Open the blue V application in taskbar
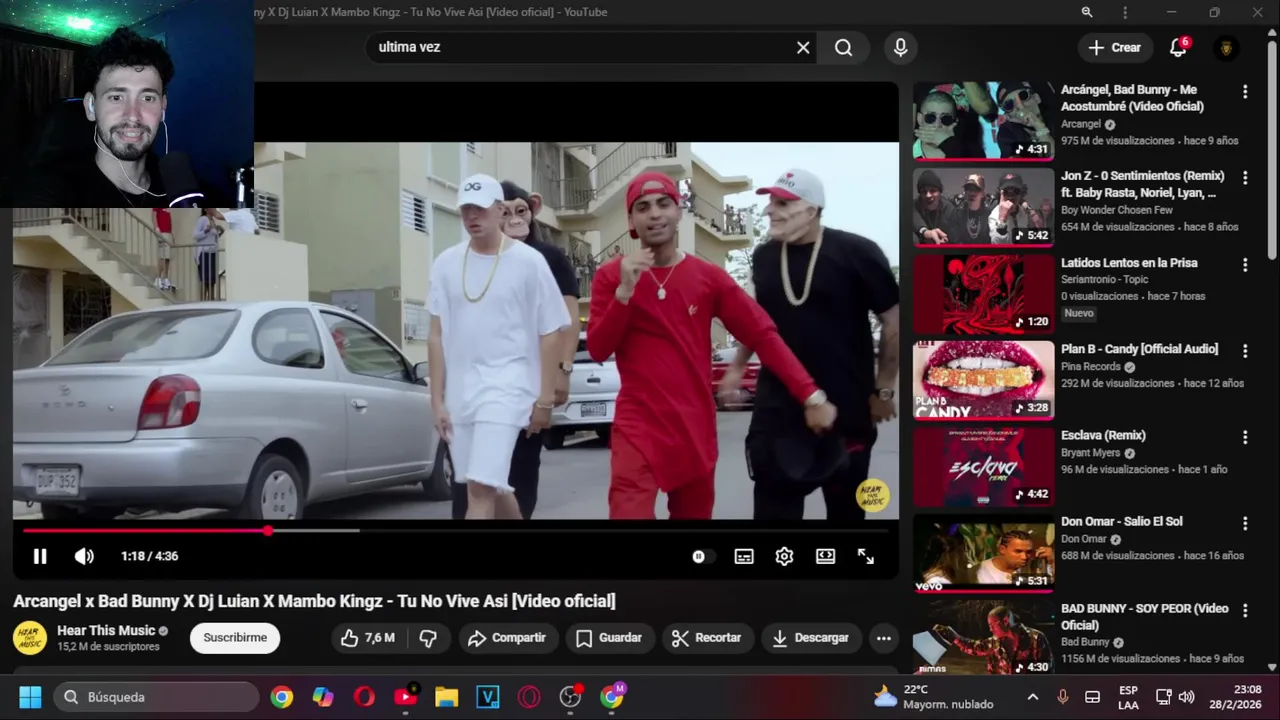 (x=488, y=697)
